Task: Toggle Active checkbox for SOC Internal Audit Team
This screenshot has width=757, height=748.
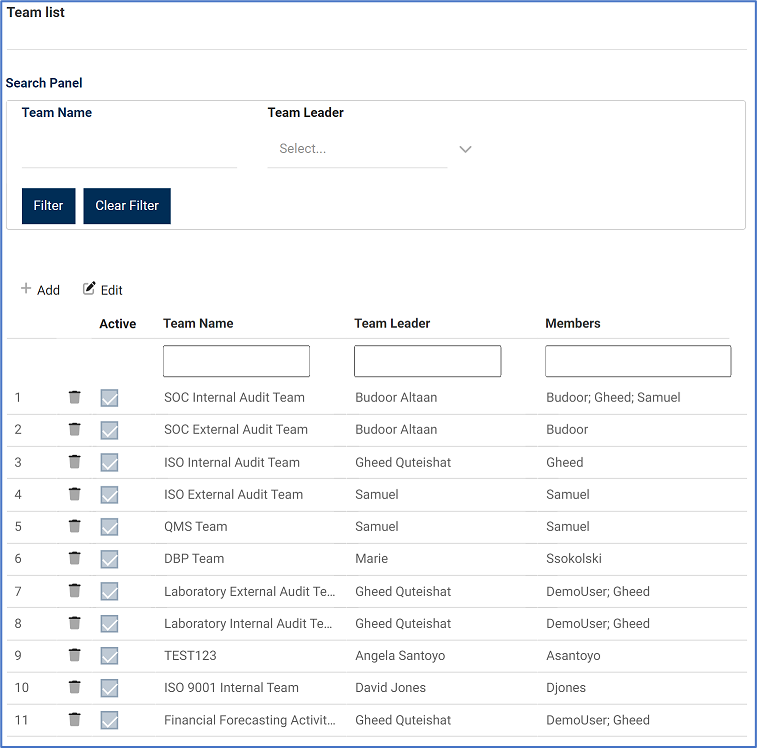Action: pyautogui.click(x=110, y=398)
